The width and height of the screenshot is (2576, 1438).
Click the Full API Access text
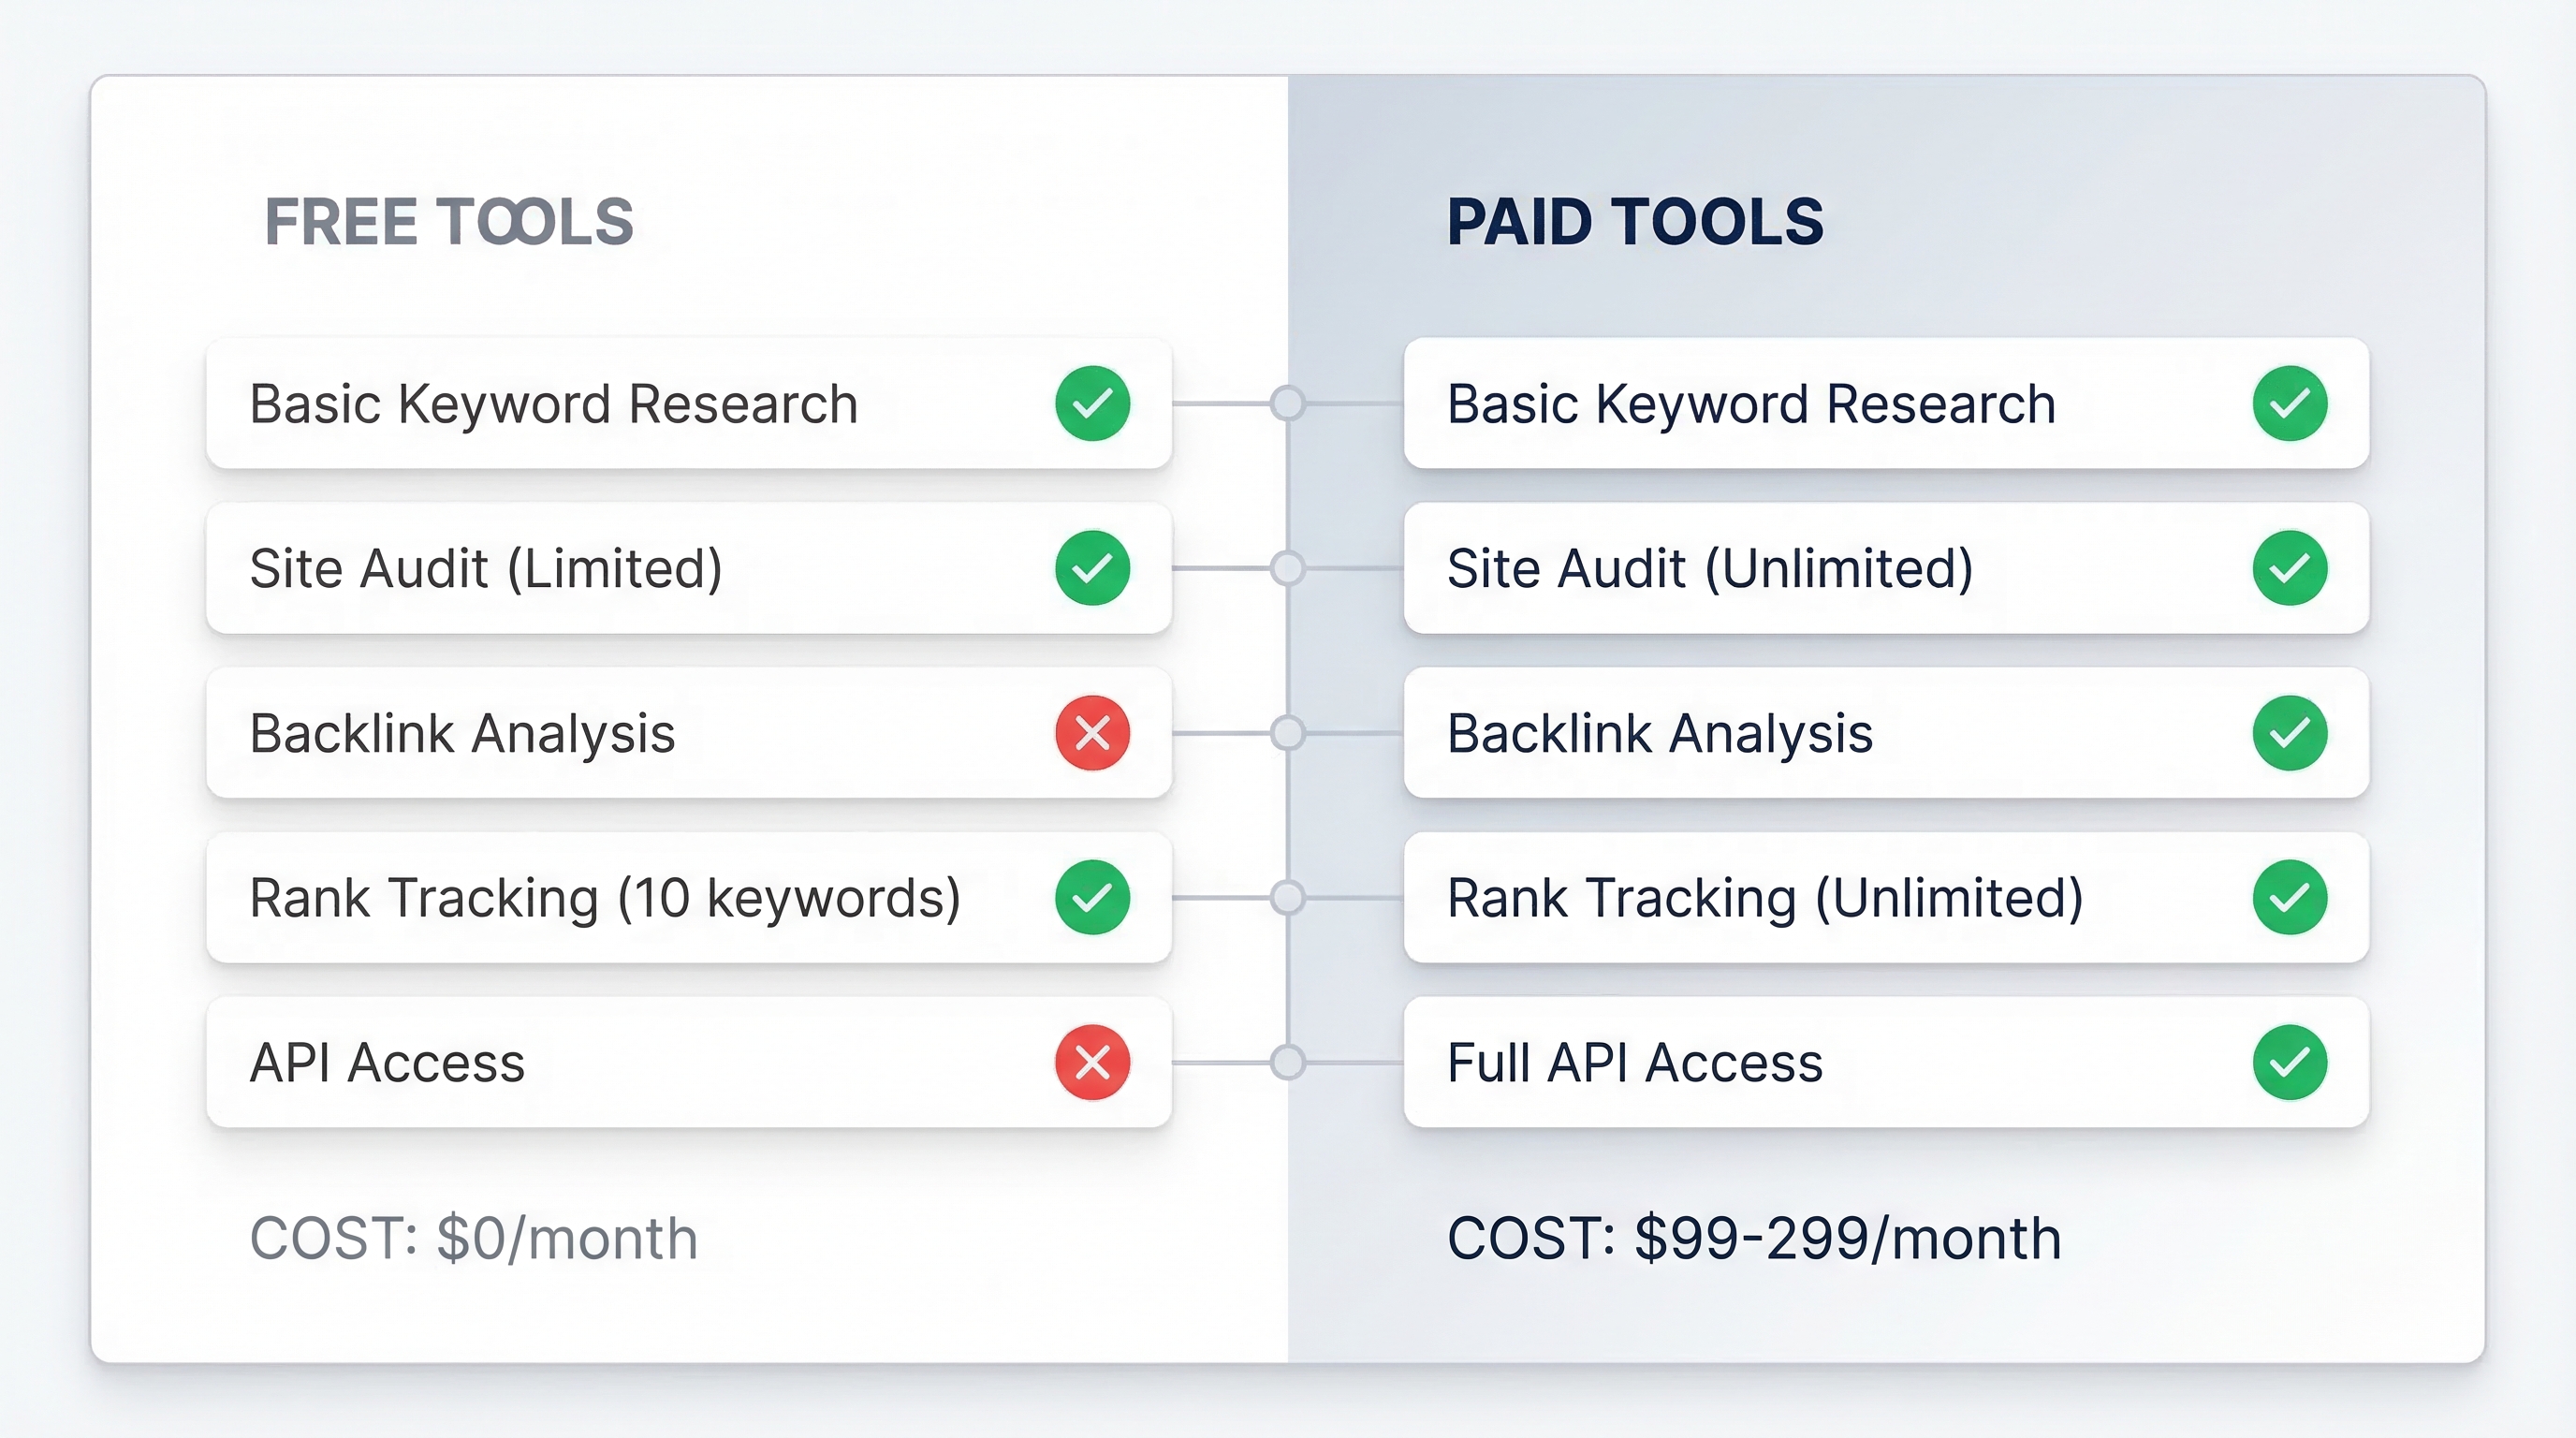pyautogui.click(x=1635, y=1062)
